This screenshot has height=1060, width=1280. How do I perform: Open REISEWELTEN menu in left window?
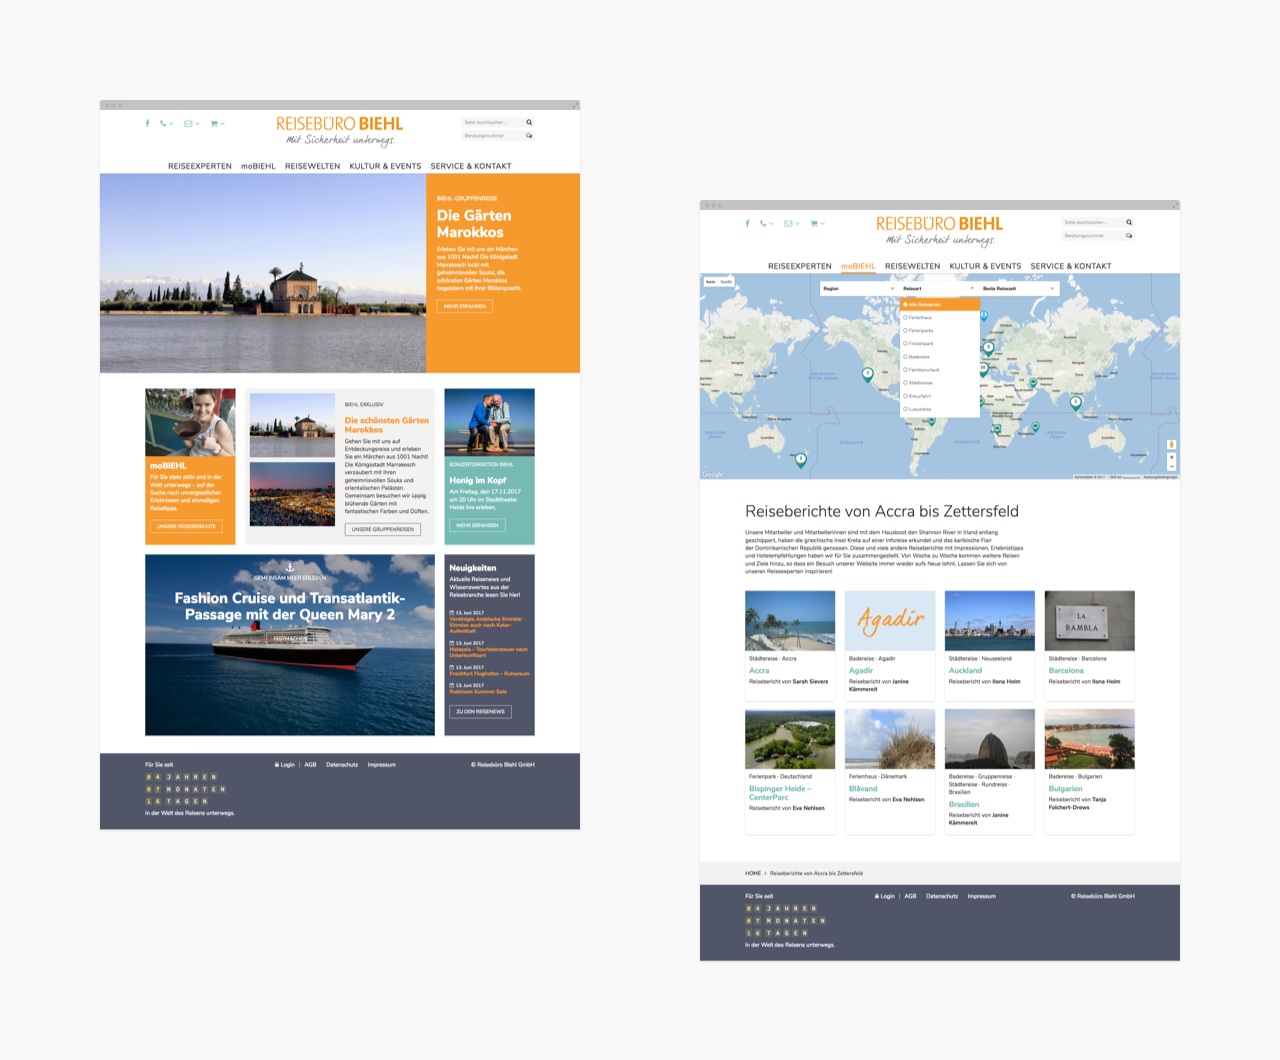click(312, 166)
